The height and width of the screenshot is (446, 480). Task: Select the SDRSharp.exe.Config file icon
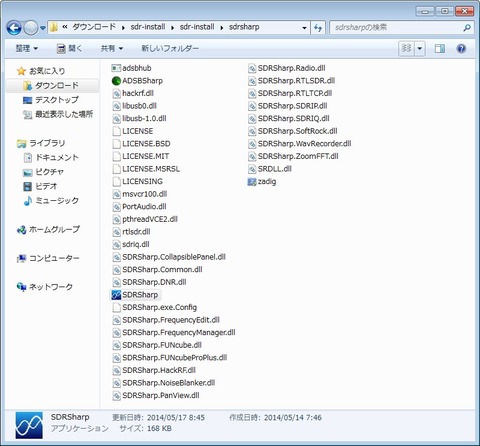pos(116,308)
